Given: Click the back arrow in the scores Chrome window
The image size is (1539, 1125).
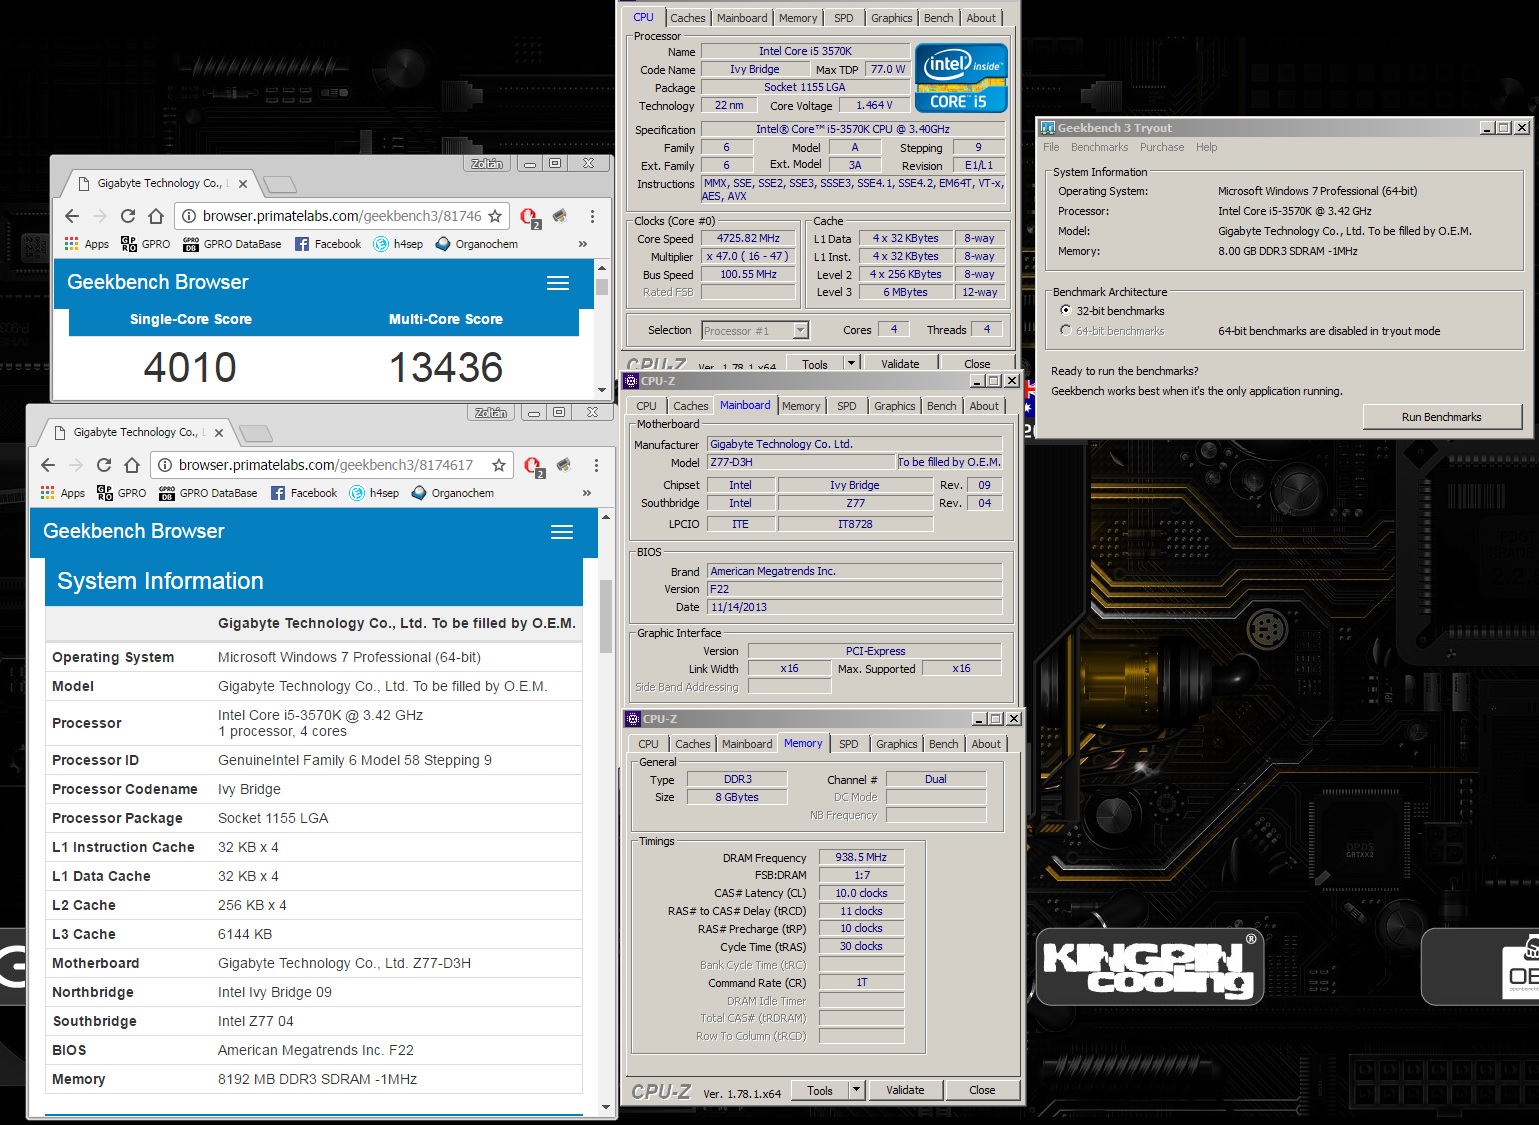Looking at the screenshot, I should pyautogui.click(x=72, y=216).
